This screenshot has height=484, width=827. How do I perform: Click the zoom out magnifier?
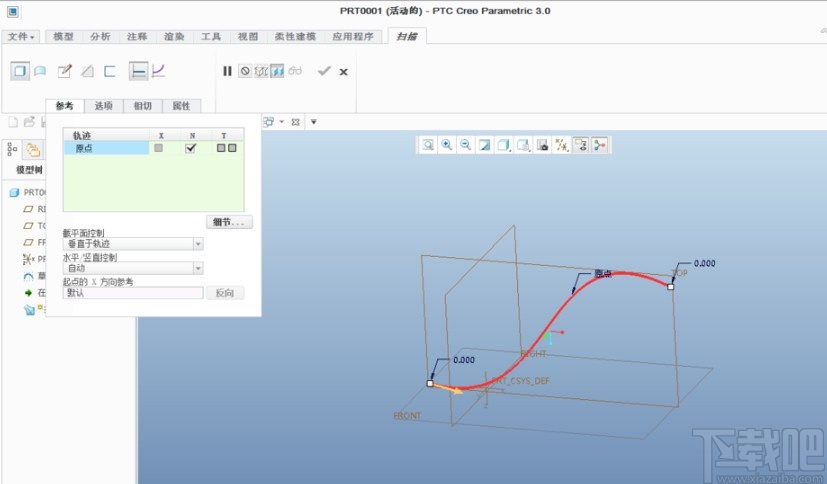pyautogui.click(x=465, y=145)
